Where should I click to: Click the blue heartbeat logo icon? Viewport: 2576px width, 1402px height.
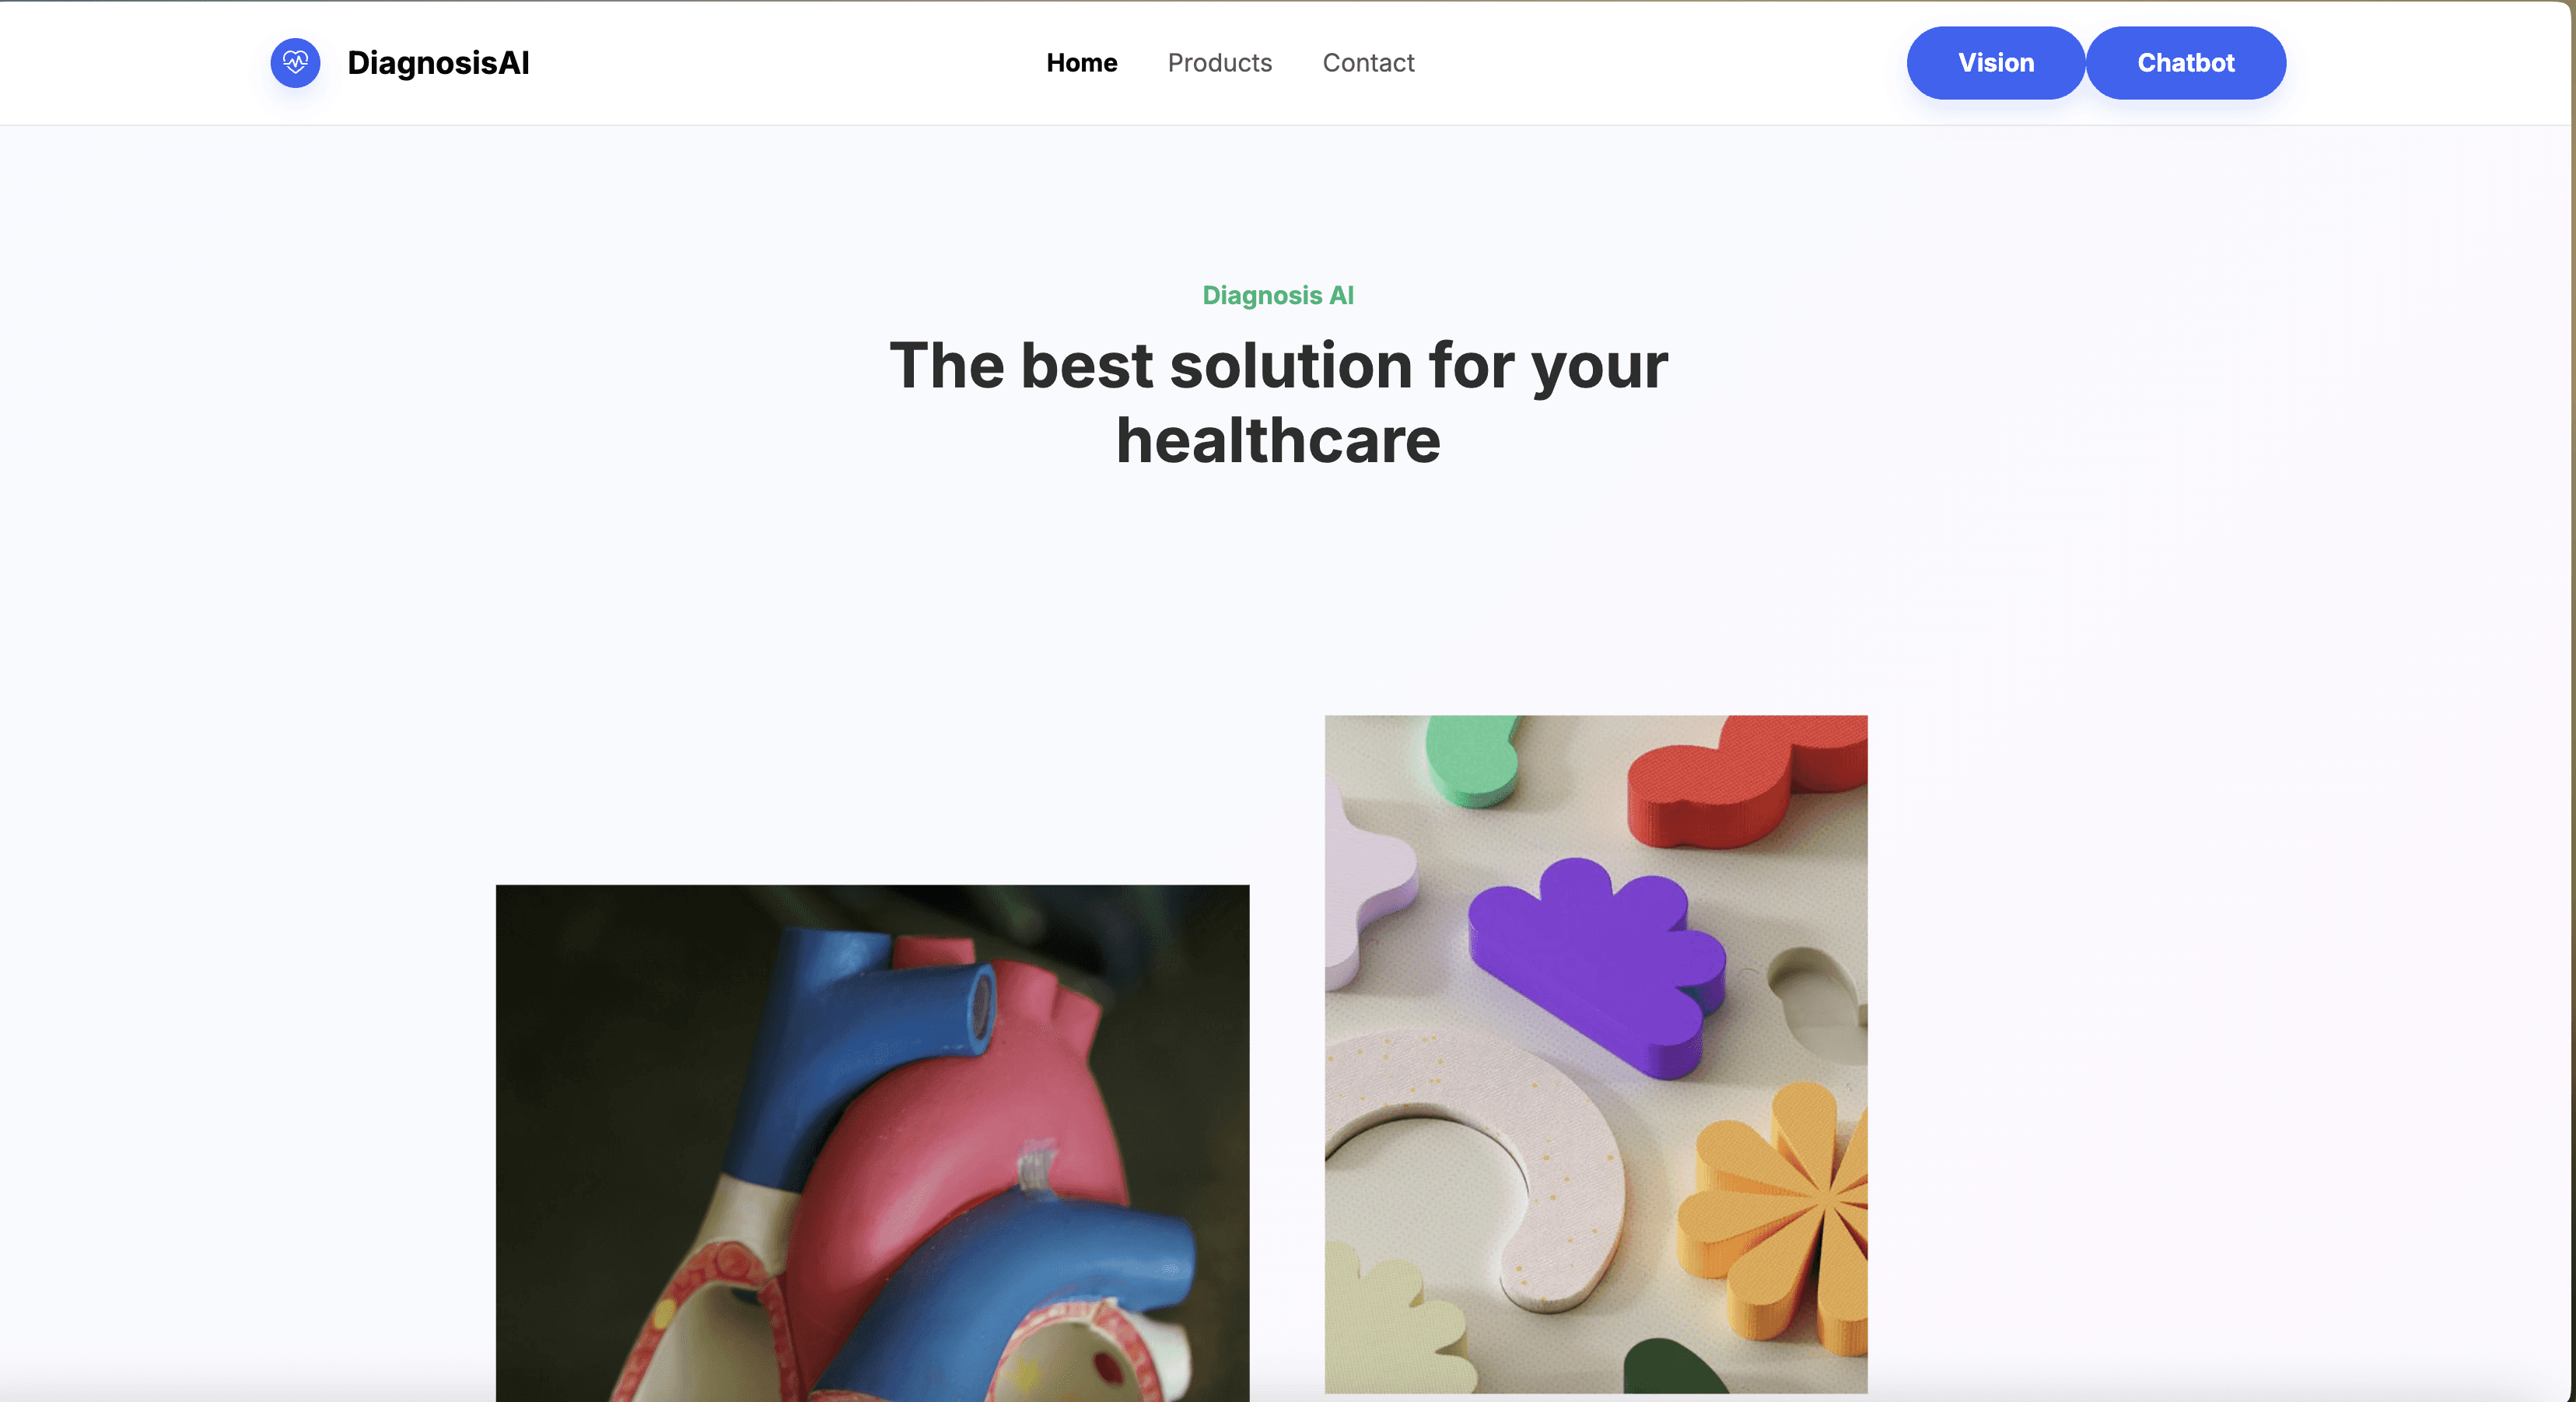(x=295, y=63)
